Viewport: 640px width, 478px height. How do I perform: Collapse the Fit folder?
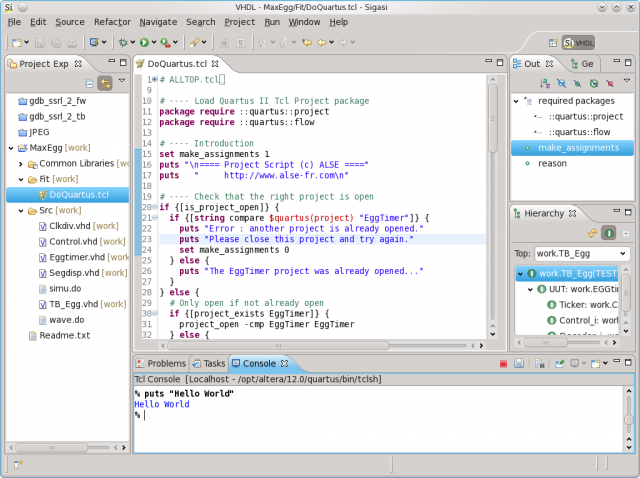(21, 180)
